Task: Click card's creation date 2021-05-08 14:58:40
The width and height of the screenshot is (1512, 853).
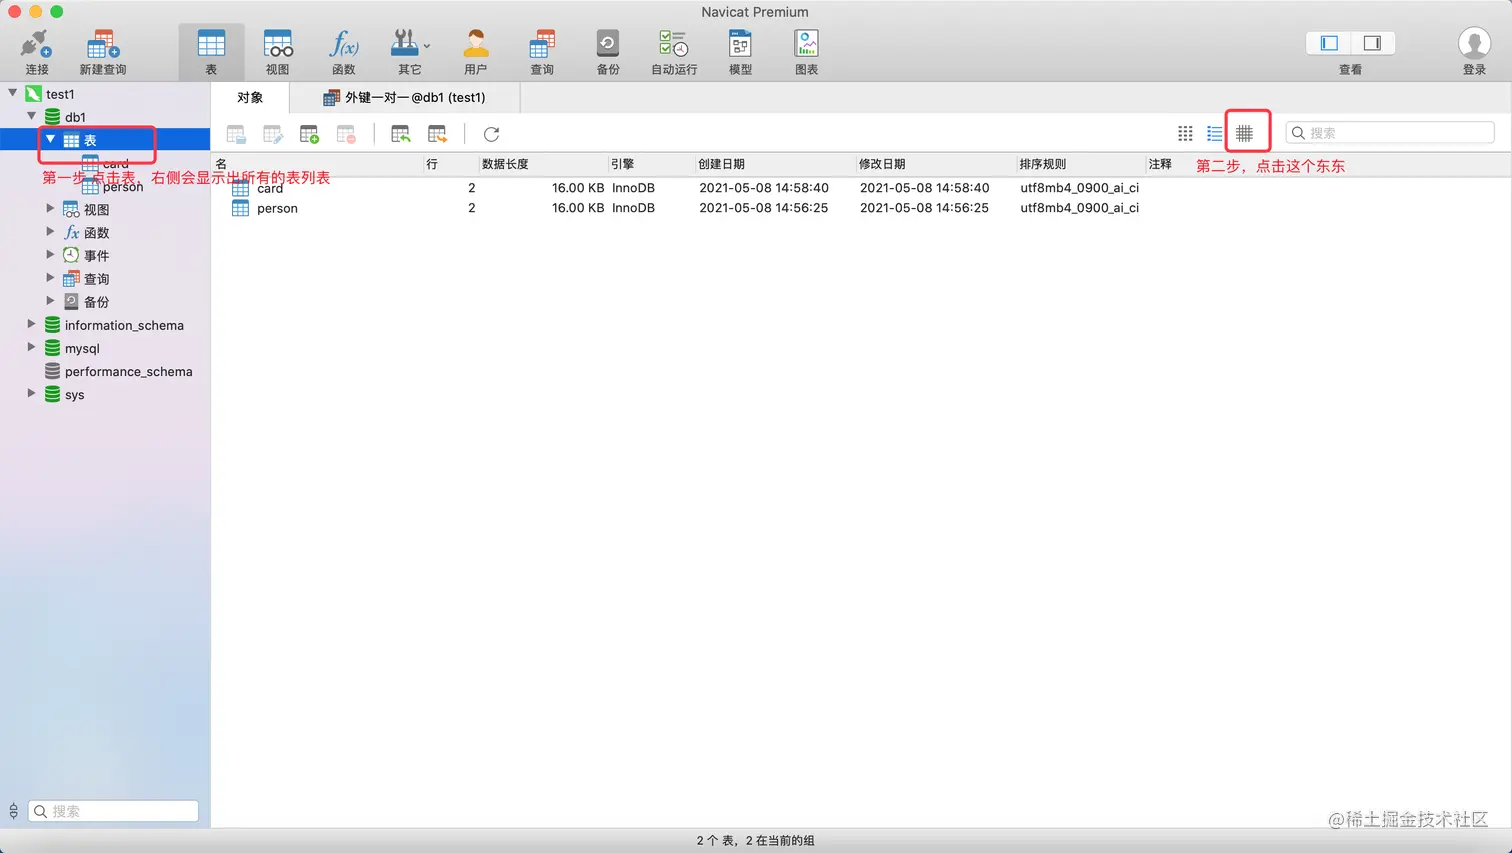Action: 764,188
